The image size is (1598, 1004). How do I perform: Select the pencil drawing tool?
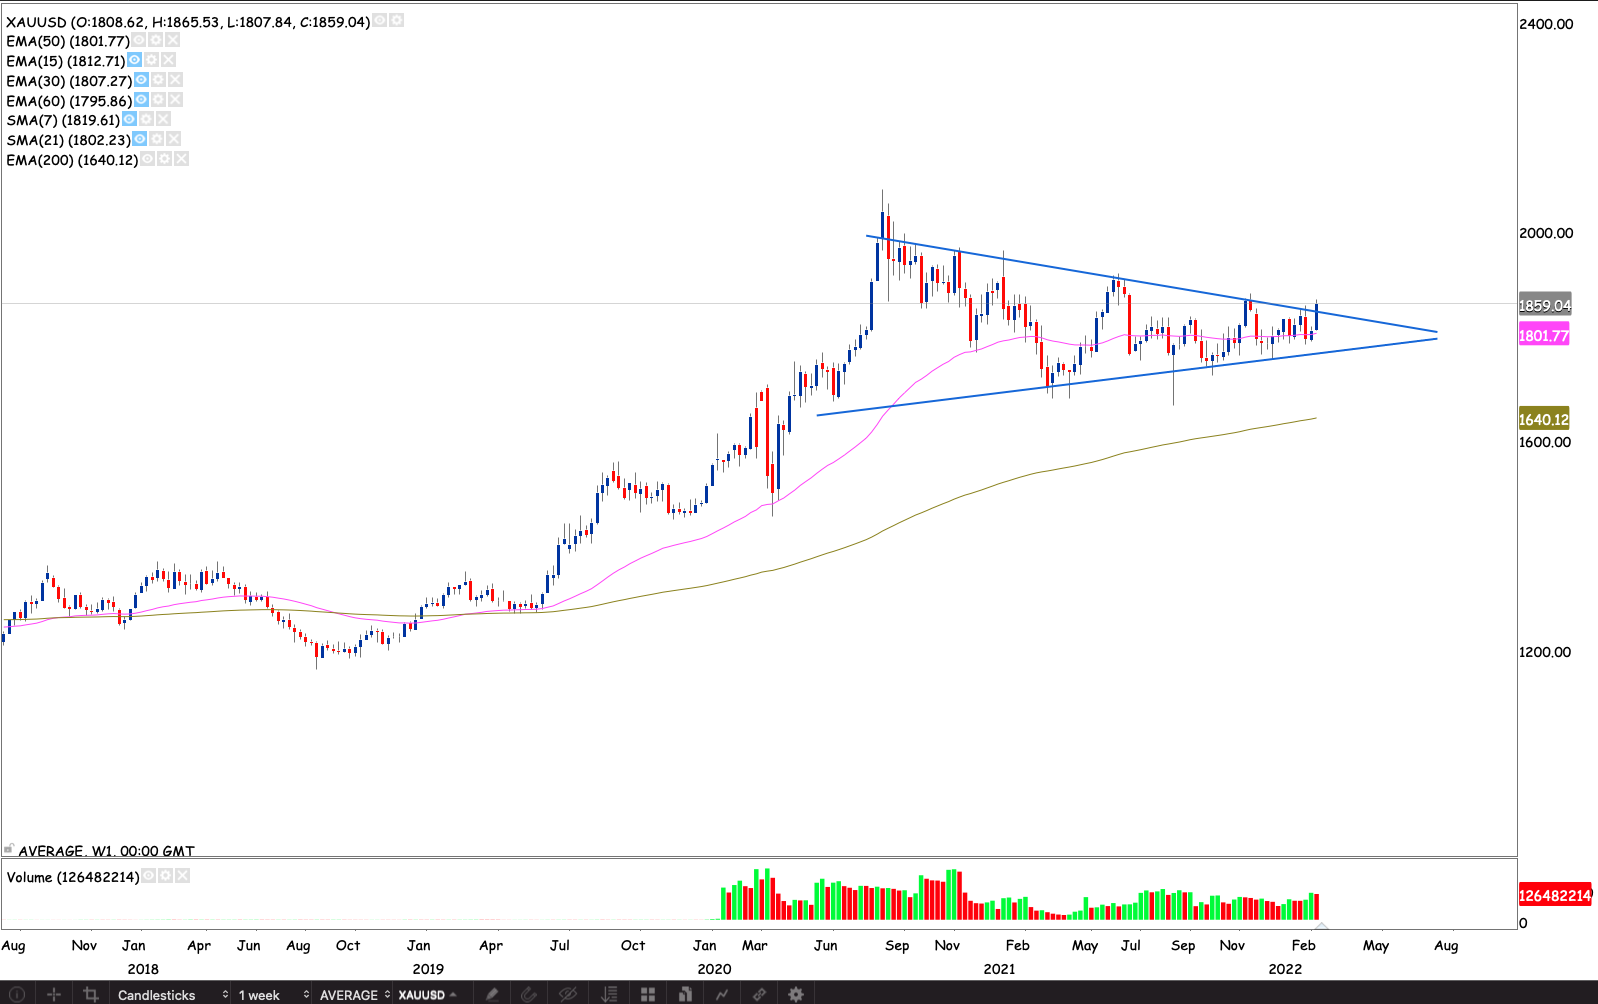[x=491, y=994]
